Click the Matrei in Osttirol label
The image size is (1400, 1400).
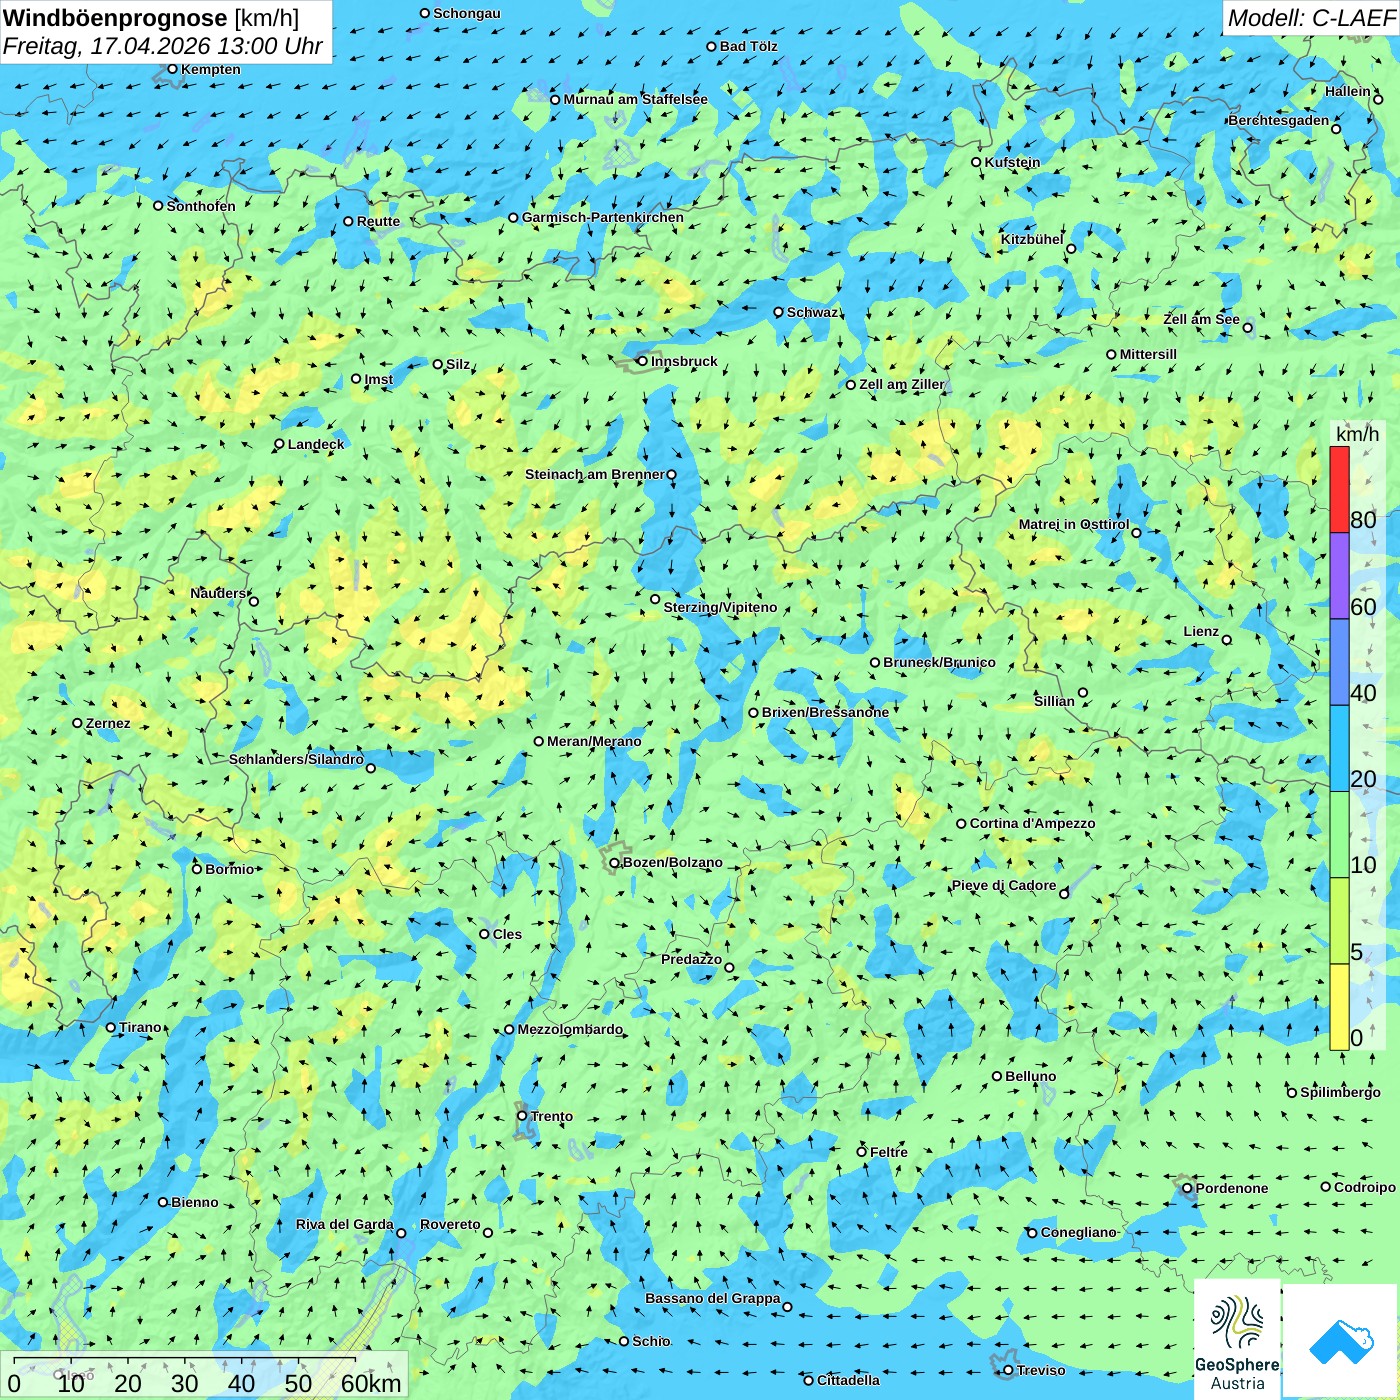[1074, 524]
